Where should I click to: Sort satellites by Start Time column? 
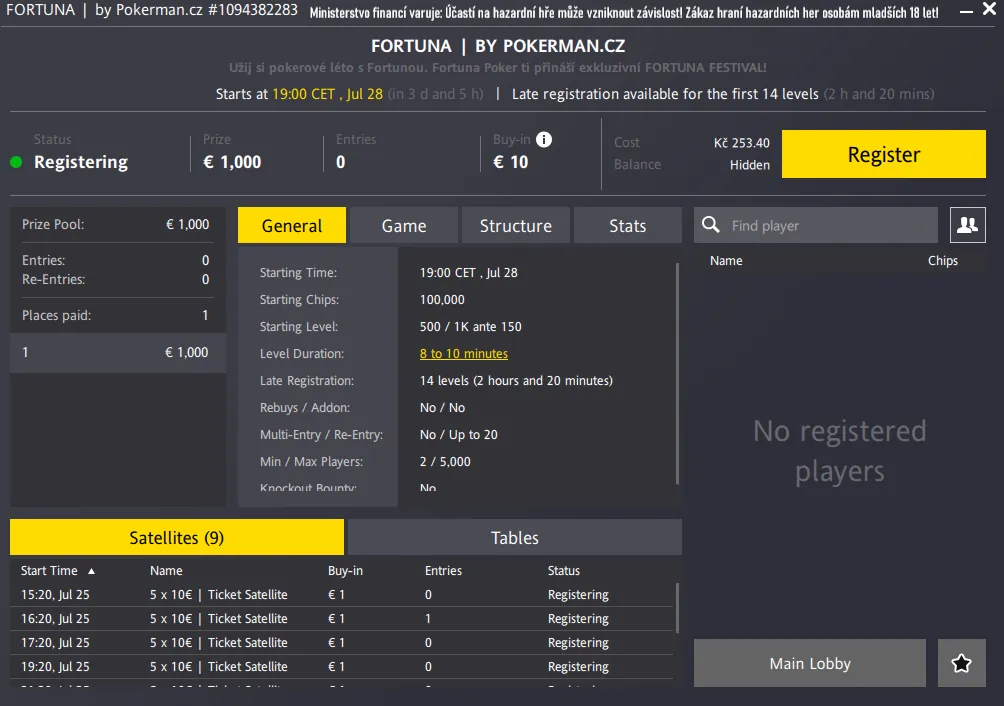click(x=58, y=570)
